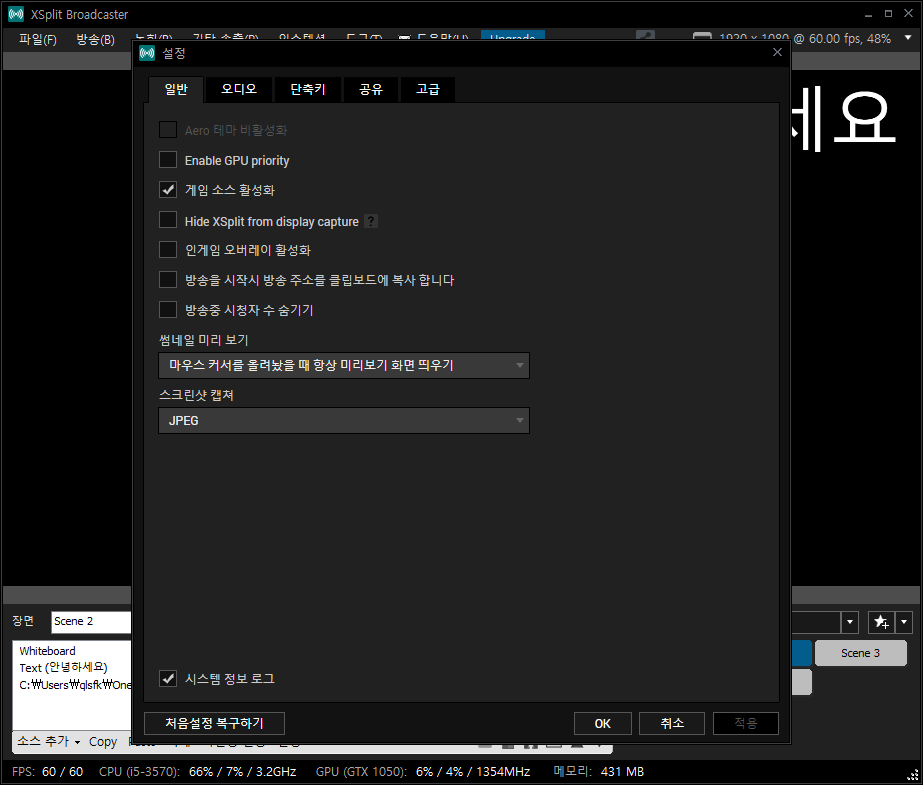Click the add scene star icon
923x785 pixels.
pos(881,622)
